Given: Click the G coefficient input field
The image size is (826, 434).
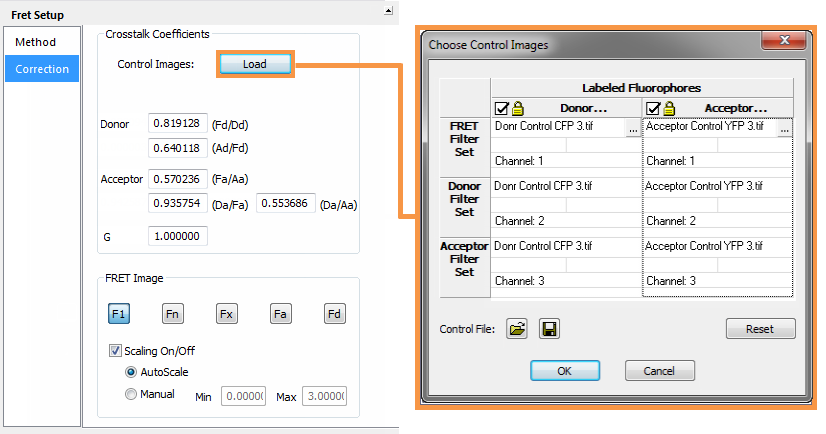Looking at the screenshot, I should tap(178, 237).
